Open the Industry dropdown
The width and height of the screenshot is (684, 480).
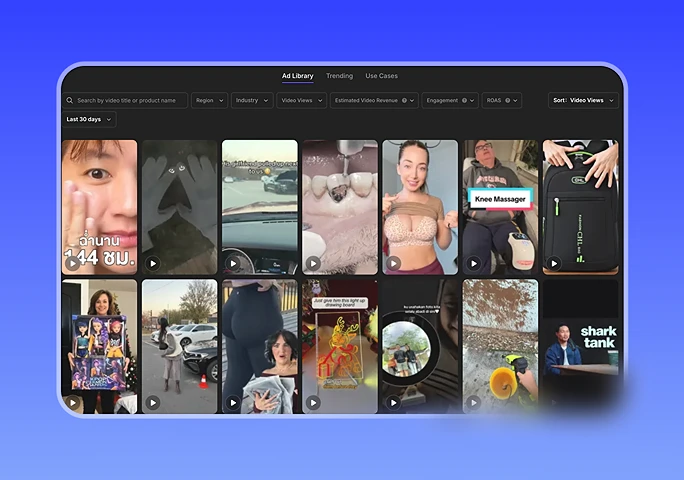(x=251, y=101)
